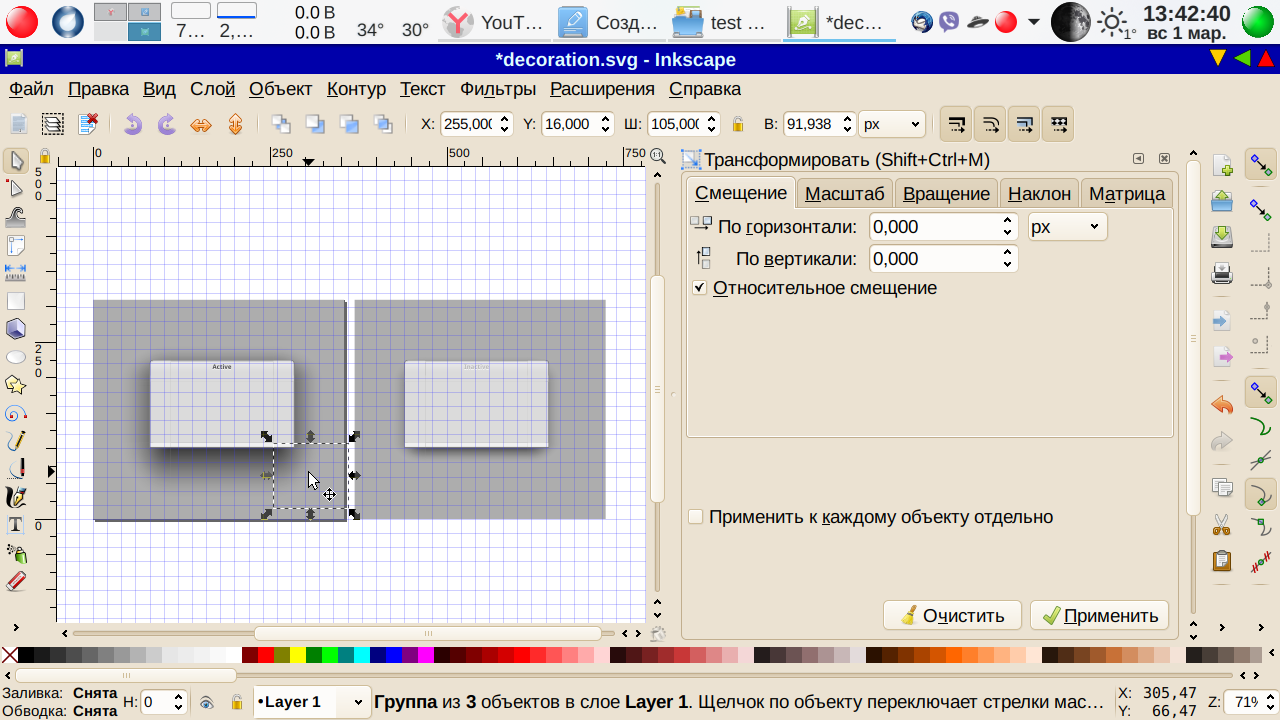Image resolution: width=1280 pixels, height=720 pixels.
Task: Click the orange Undo arrow
Action: (1222, 405)
